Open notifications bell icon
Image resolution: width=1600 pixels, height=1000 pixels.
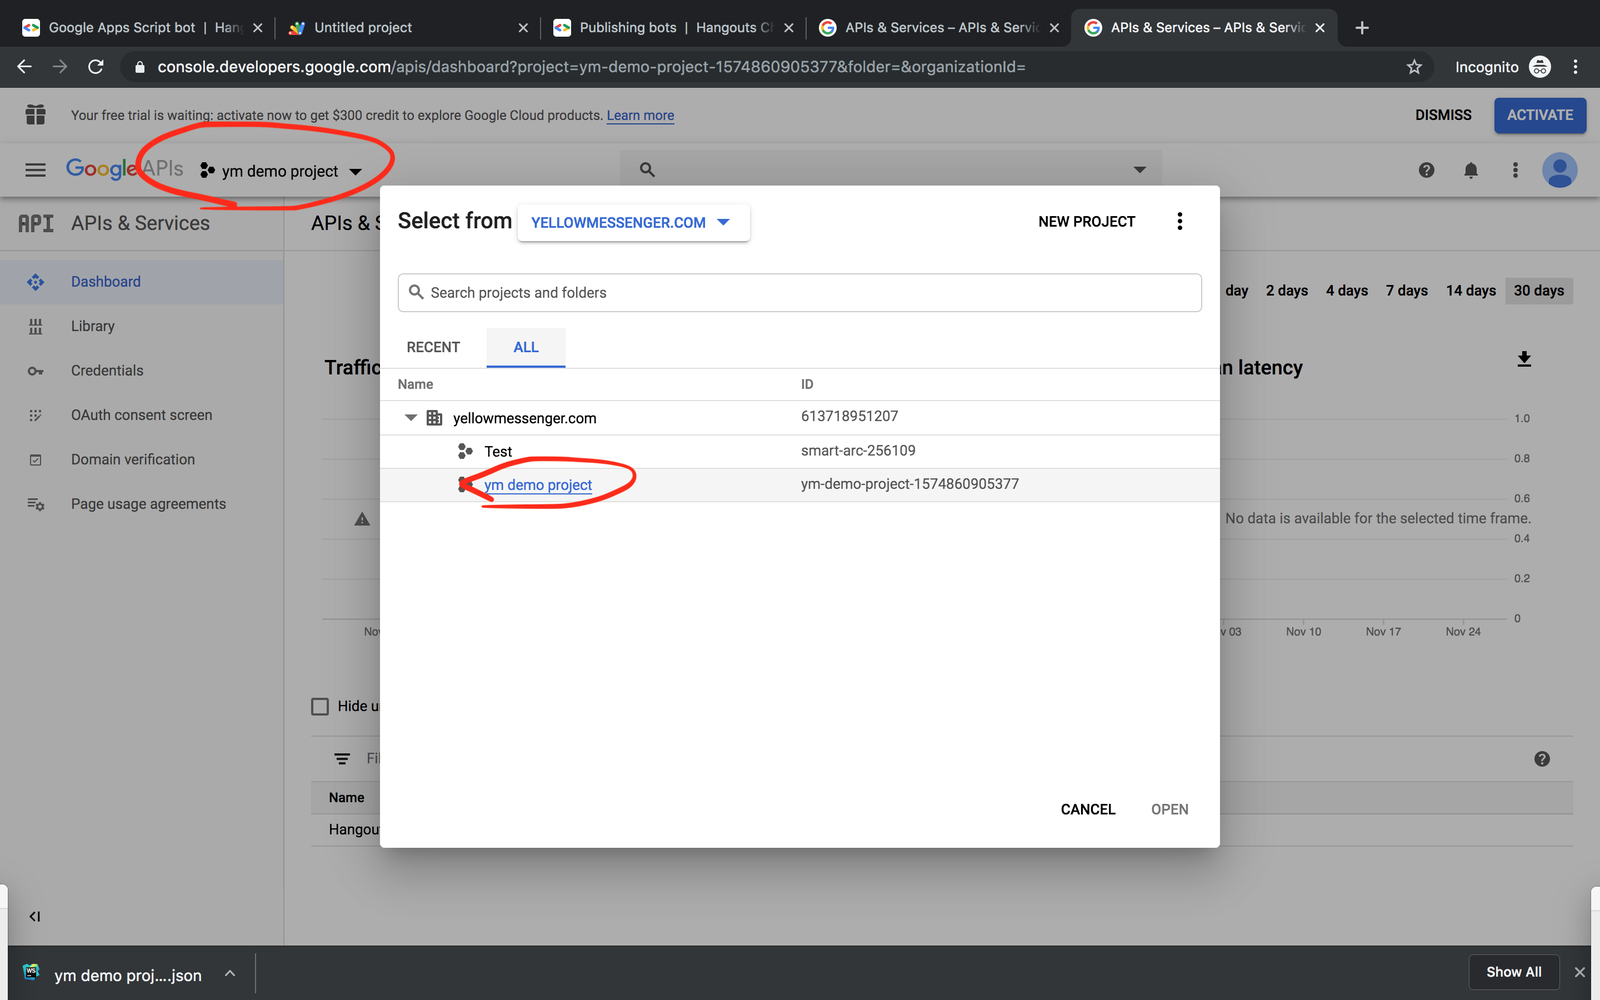[1471, 170]
